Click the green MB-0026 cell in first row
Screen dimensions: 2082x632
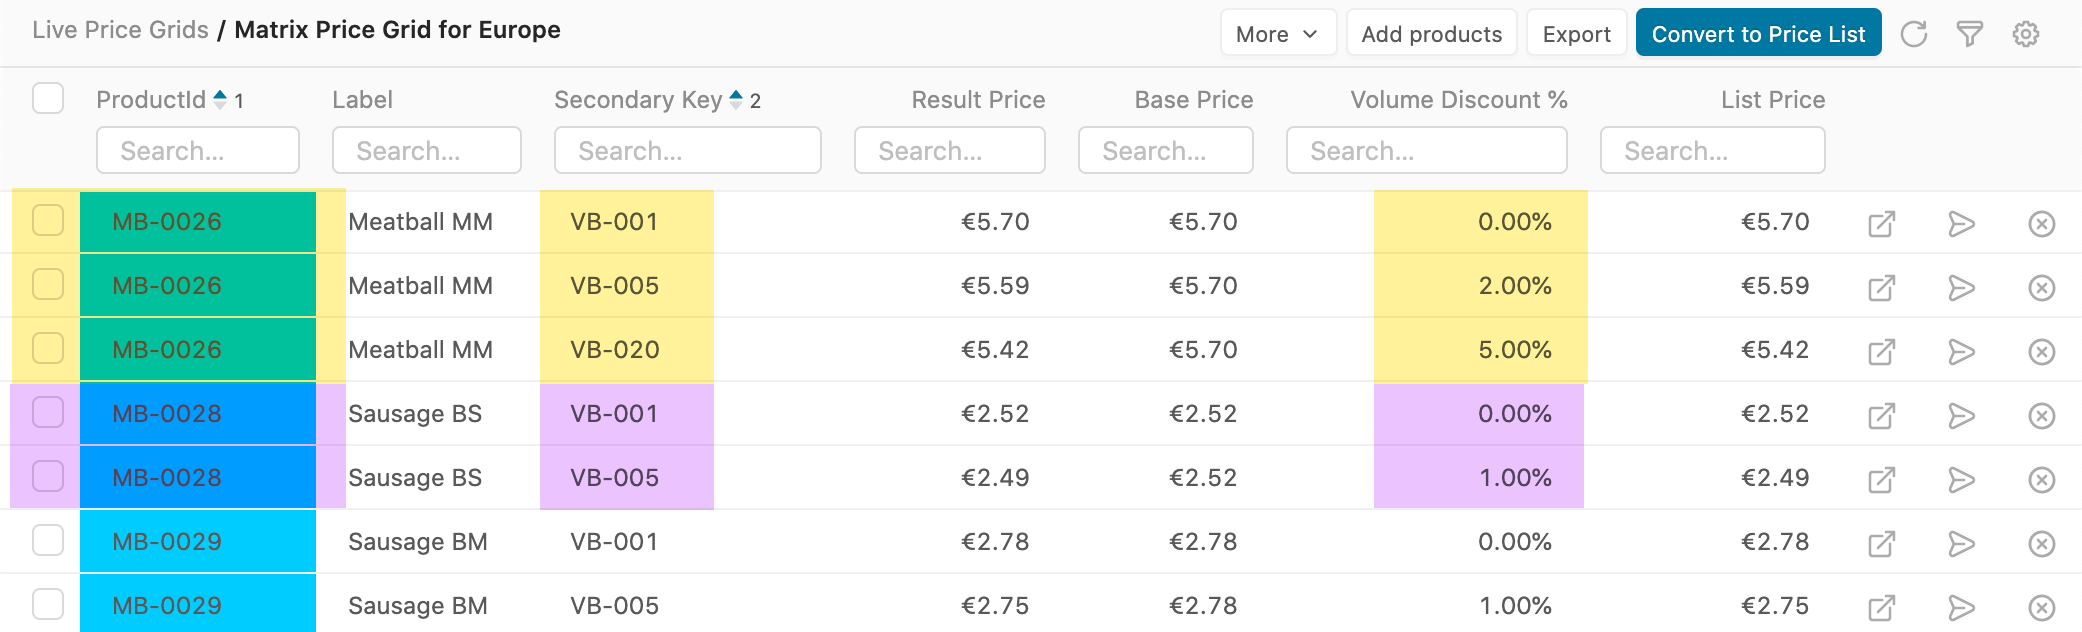coord(197,222)
